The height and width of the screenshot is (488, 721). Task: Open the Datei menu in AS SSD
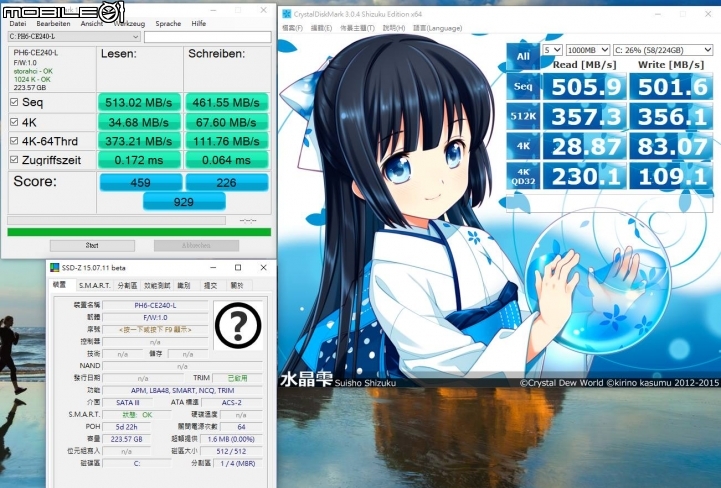[18, 23]
